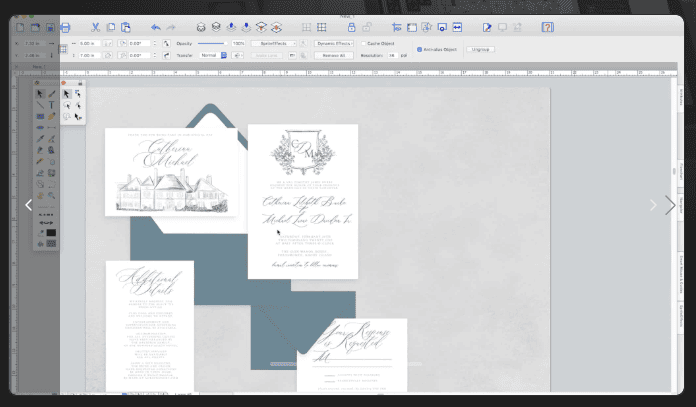The image size is (696, 407).
Task: Select the Dimension line tool
Action: tap(51, 127)
